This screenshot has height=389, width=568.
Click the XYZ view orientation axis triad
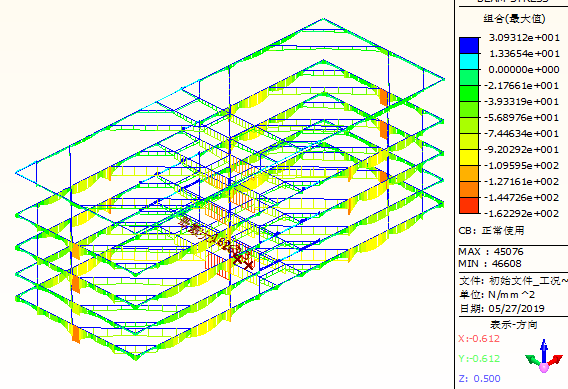[x=544, y=357]
